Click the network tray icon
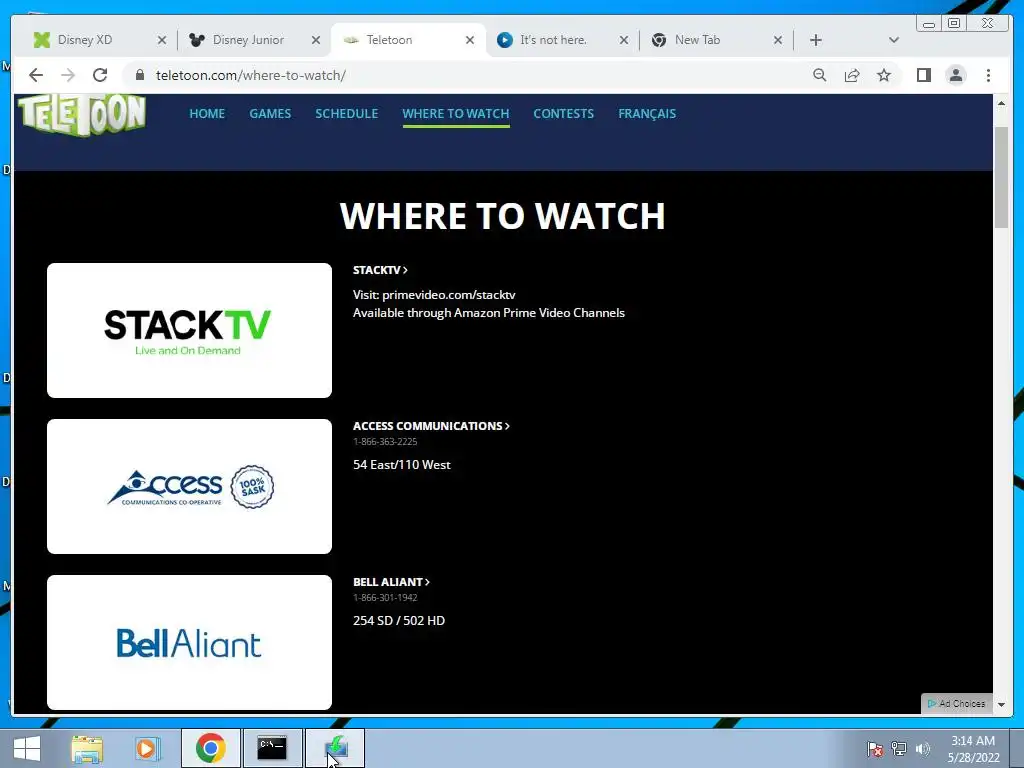1024x768 pixels. (899, 749)
